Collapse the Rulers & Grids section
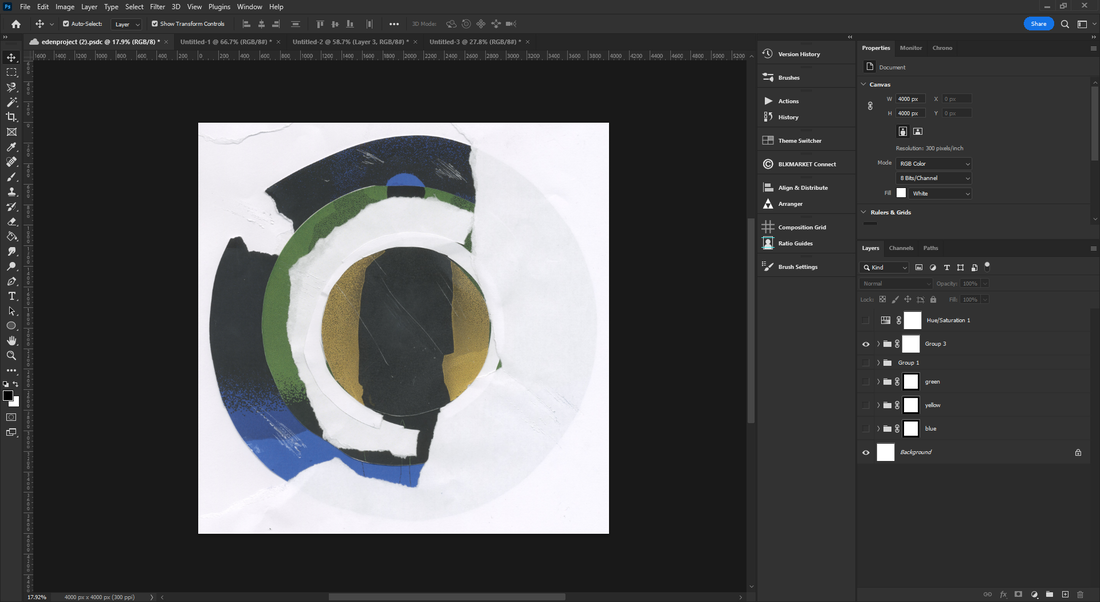Screen dimensions: 1100x602 [864, 212]
